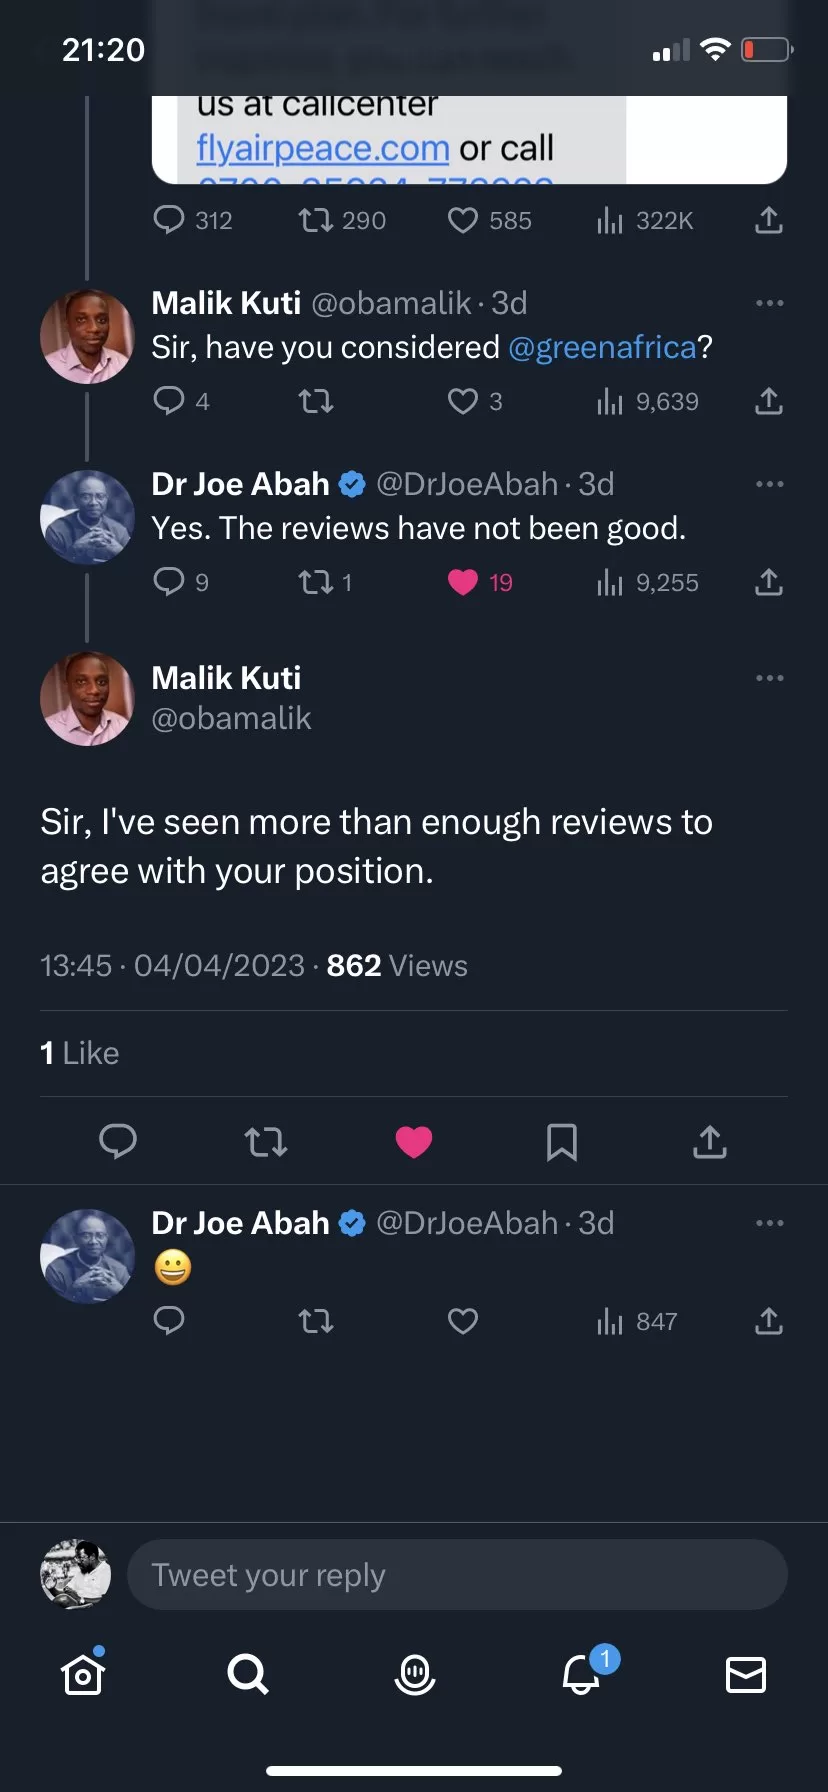Go to the Home tab
828x1792 pixels.
click(x=83, y=1674)
